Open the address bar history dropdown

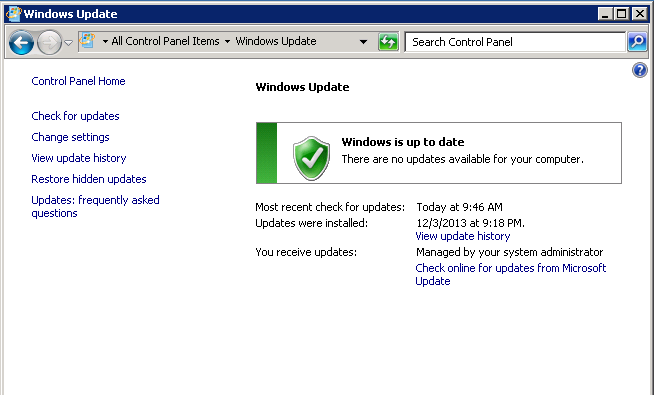(363, 42)
